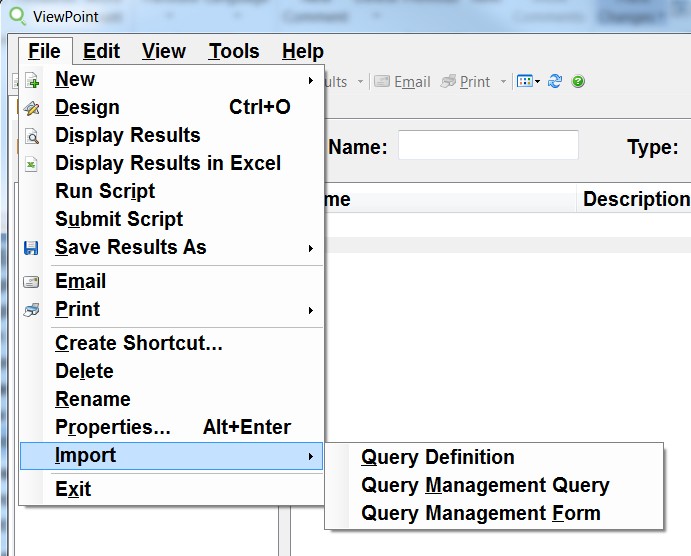Viewport: 691px width, 556px height.
Task: Select Display Results menu entry
Action: pyautogui.click(x=172, y=135)
